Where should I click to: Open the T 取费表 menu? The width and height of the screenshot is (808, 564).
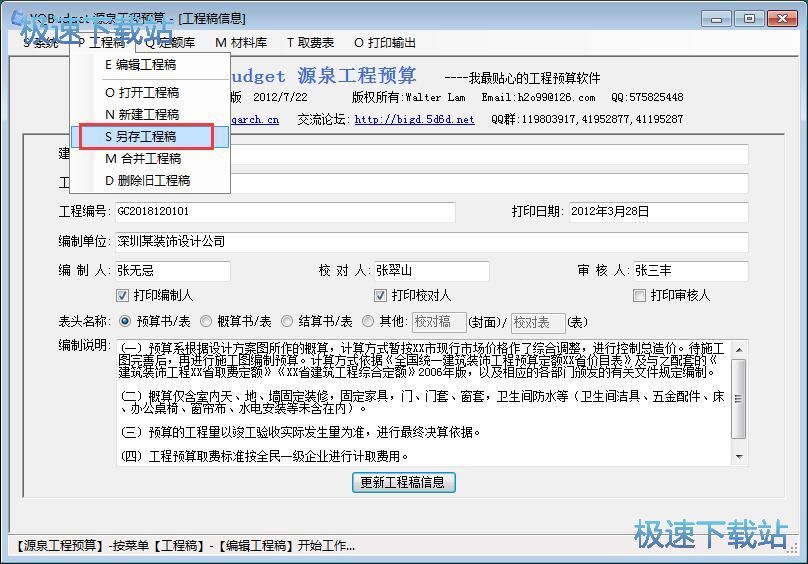310,42
